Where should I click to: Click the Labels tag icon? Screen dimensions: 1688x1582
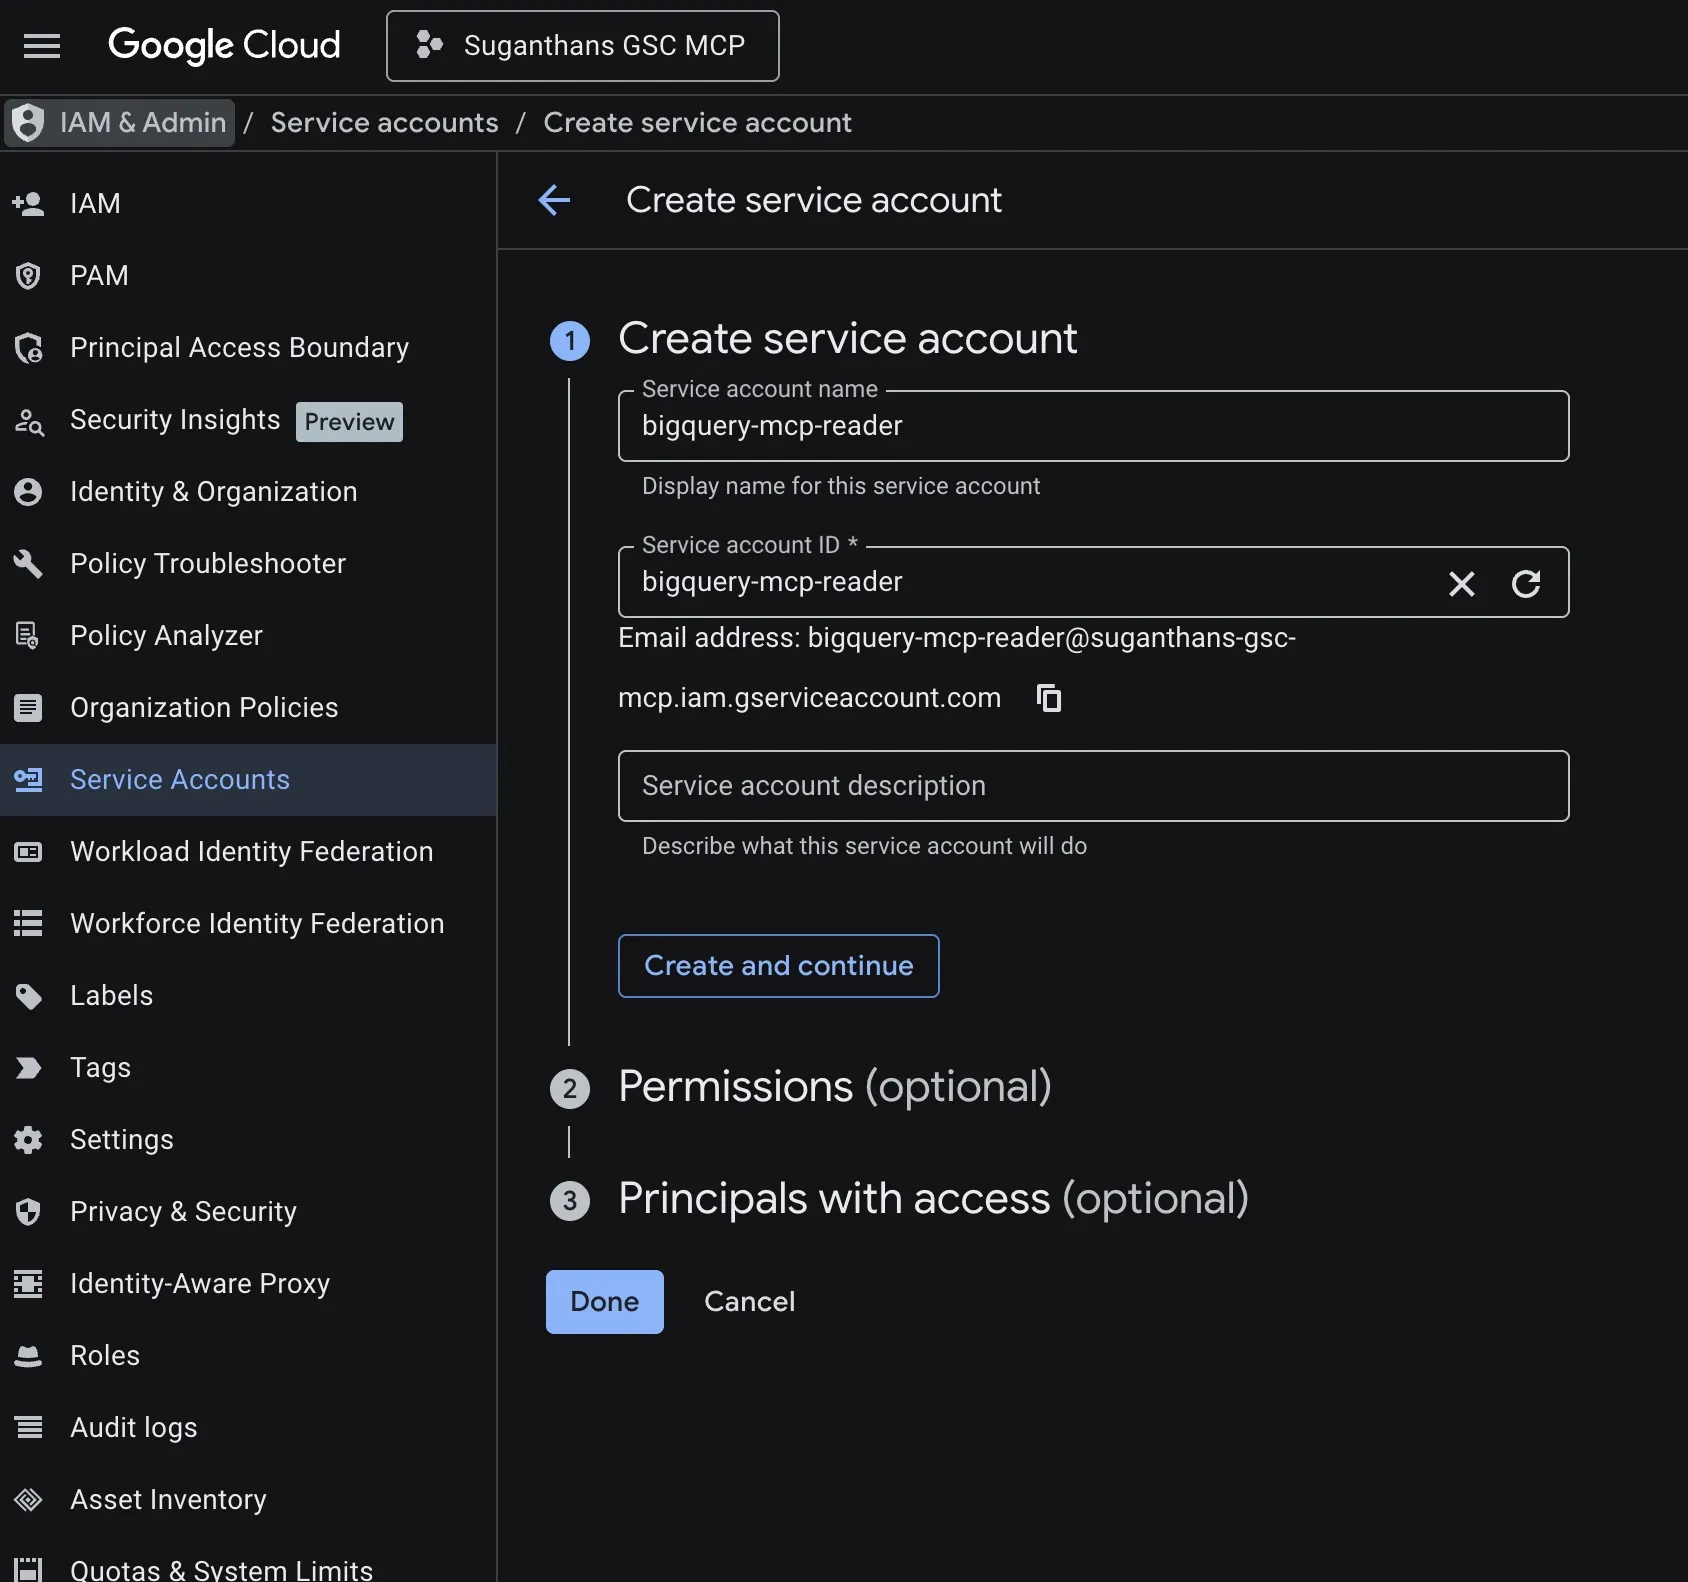[28, 996]
